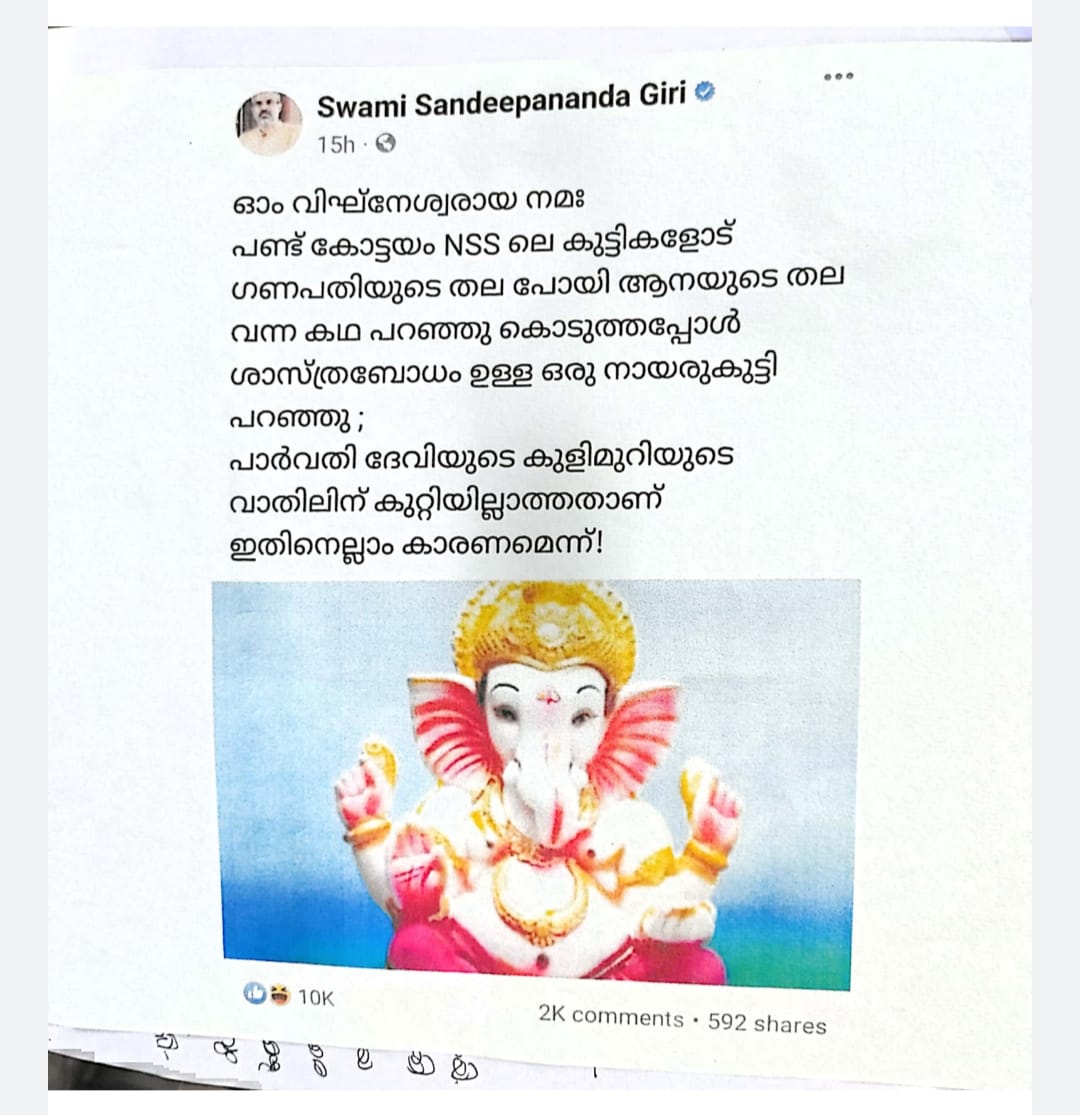The height and width of the screenshot is (1115, 1080).
Task: Click the line starting പാർവതി ദേവിയുടെ
Action: [481, 459]
